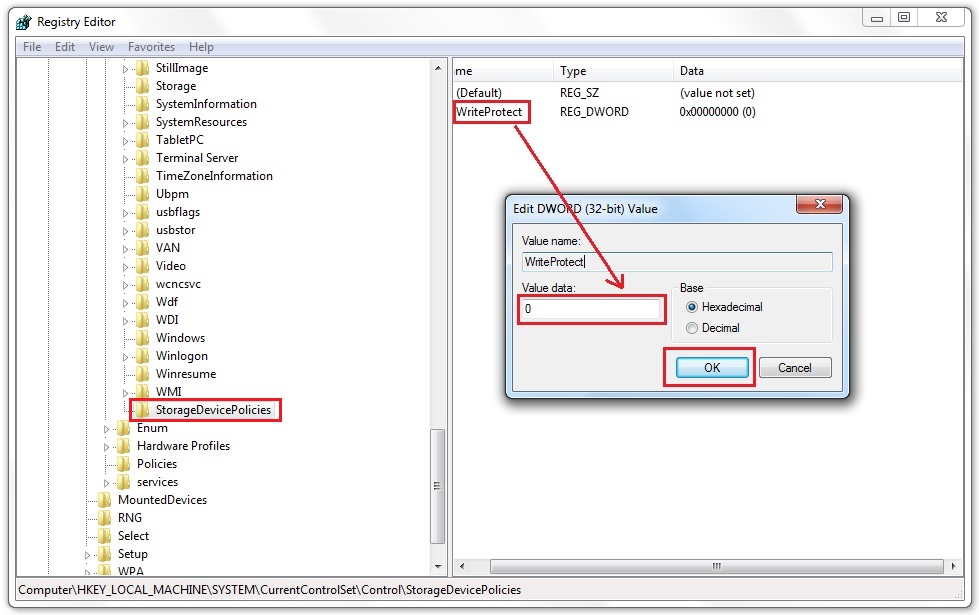Viewport: 979px width, 615px height.
Task: Select the wcncsvc folder icon
Action: pos(142,284)
